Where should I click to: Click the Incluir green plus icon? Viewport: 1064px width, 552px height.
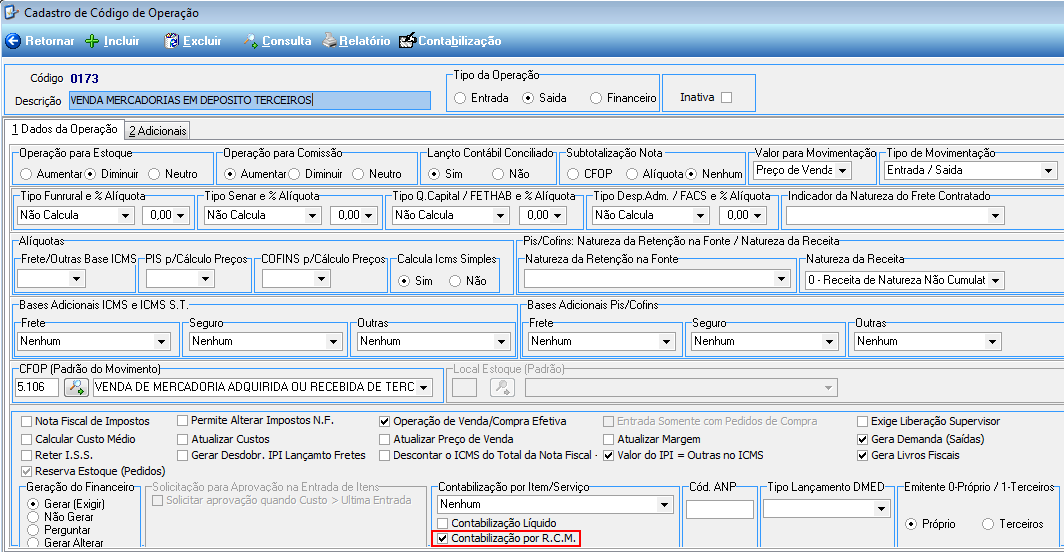92,41
